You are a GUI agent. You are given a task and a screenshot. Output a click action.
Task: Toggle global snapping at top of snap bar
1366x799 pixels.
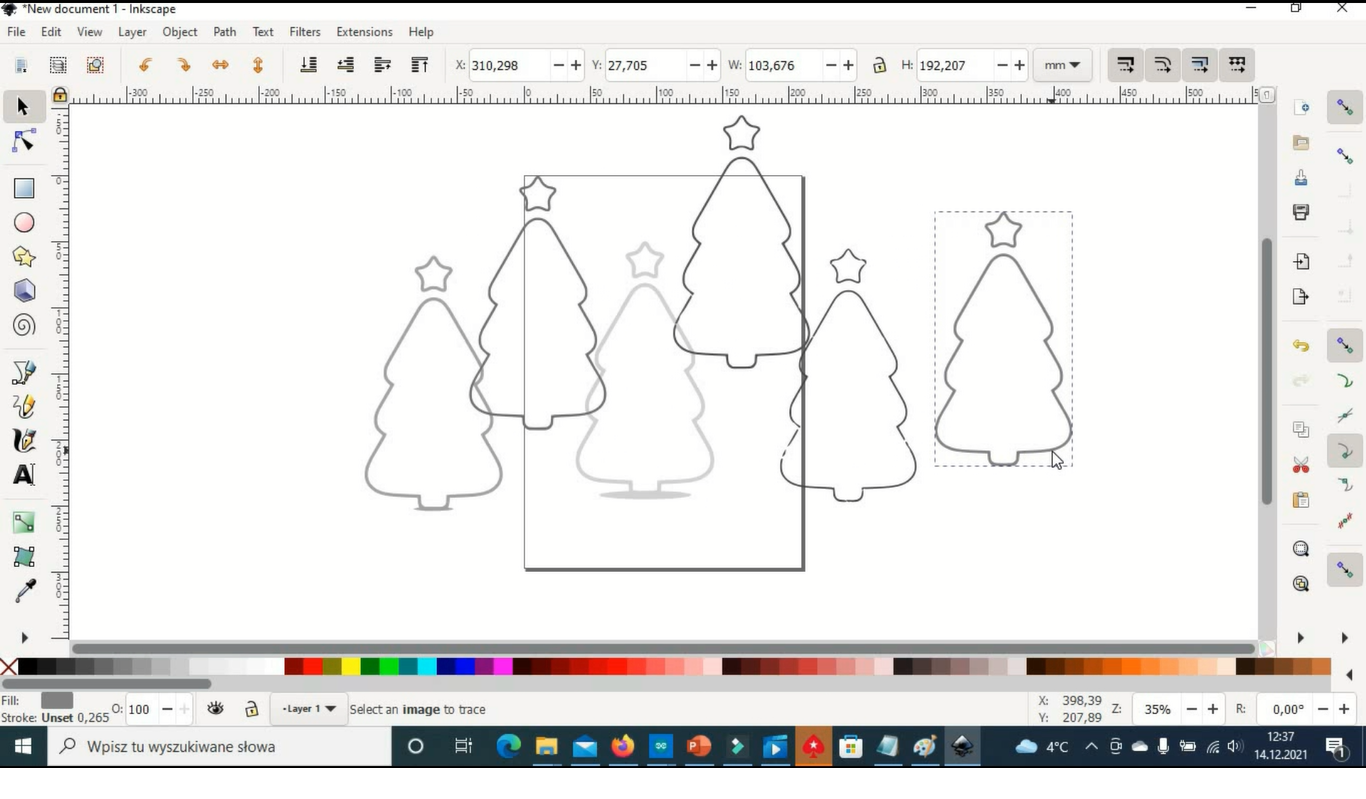(x=1345, y=107)
